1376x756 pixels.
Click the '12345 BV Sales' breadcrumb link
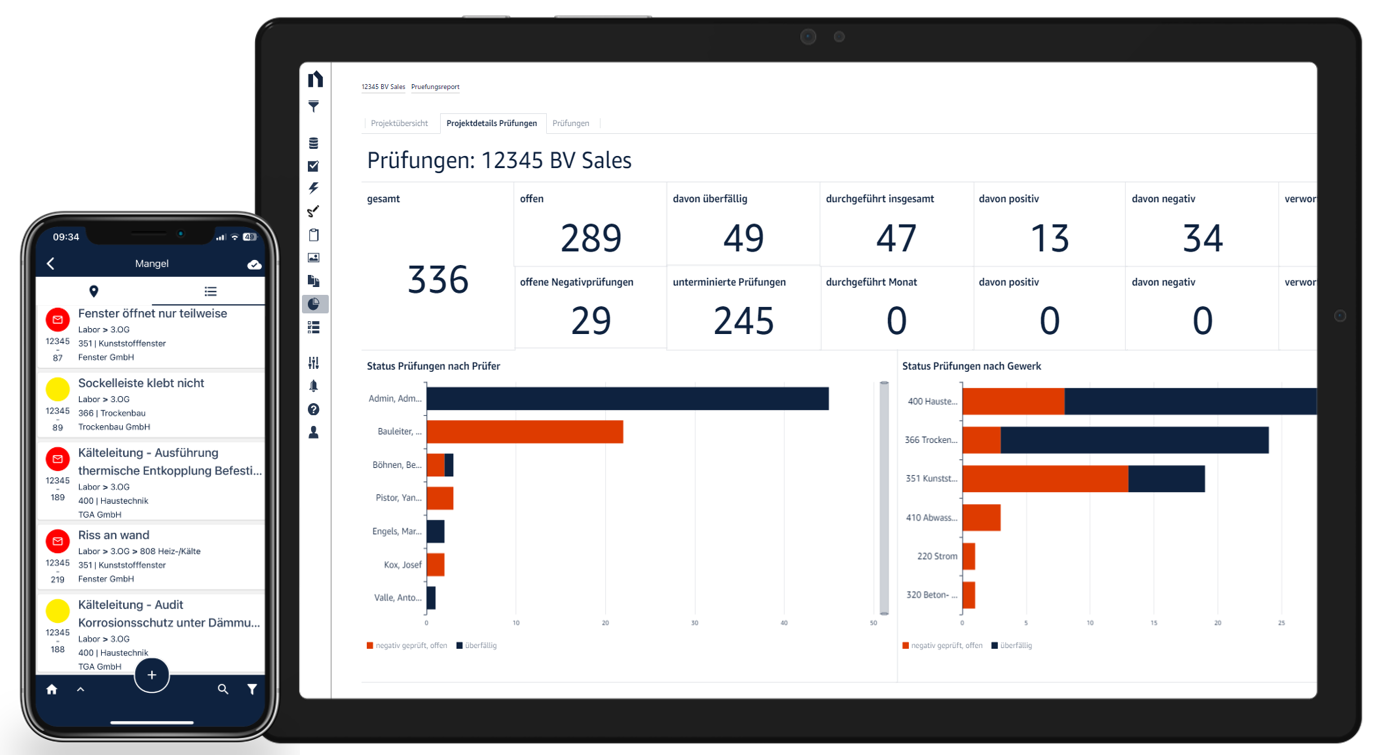(x=383, y=87)
